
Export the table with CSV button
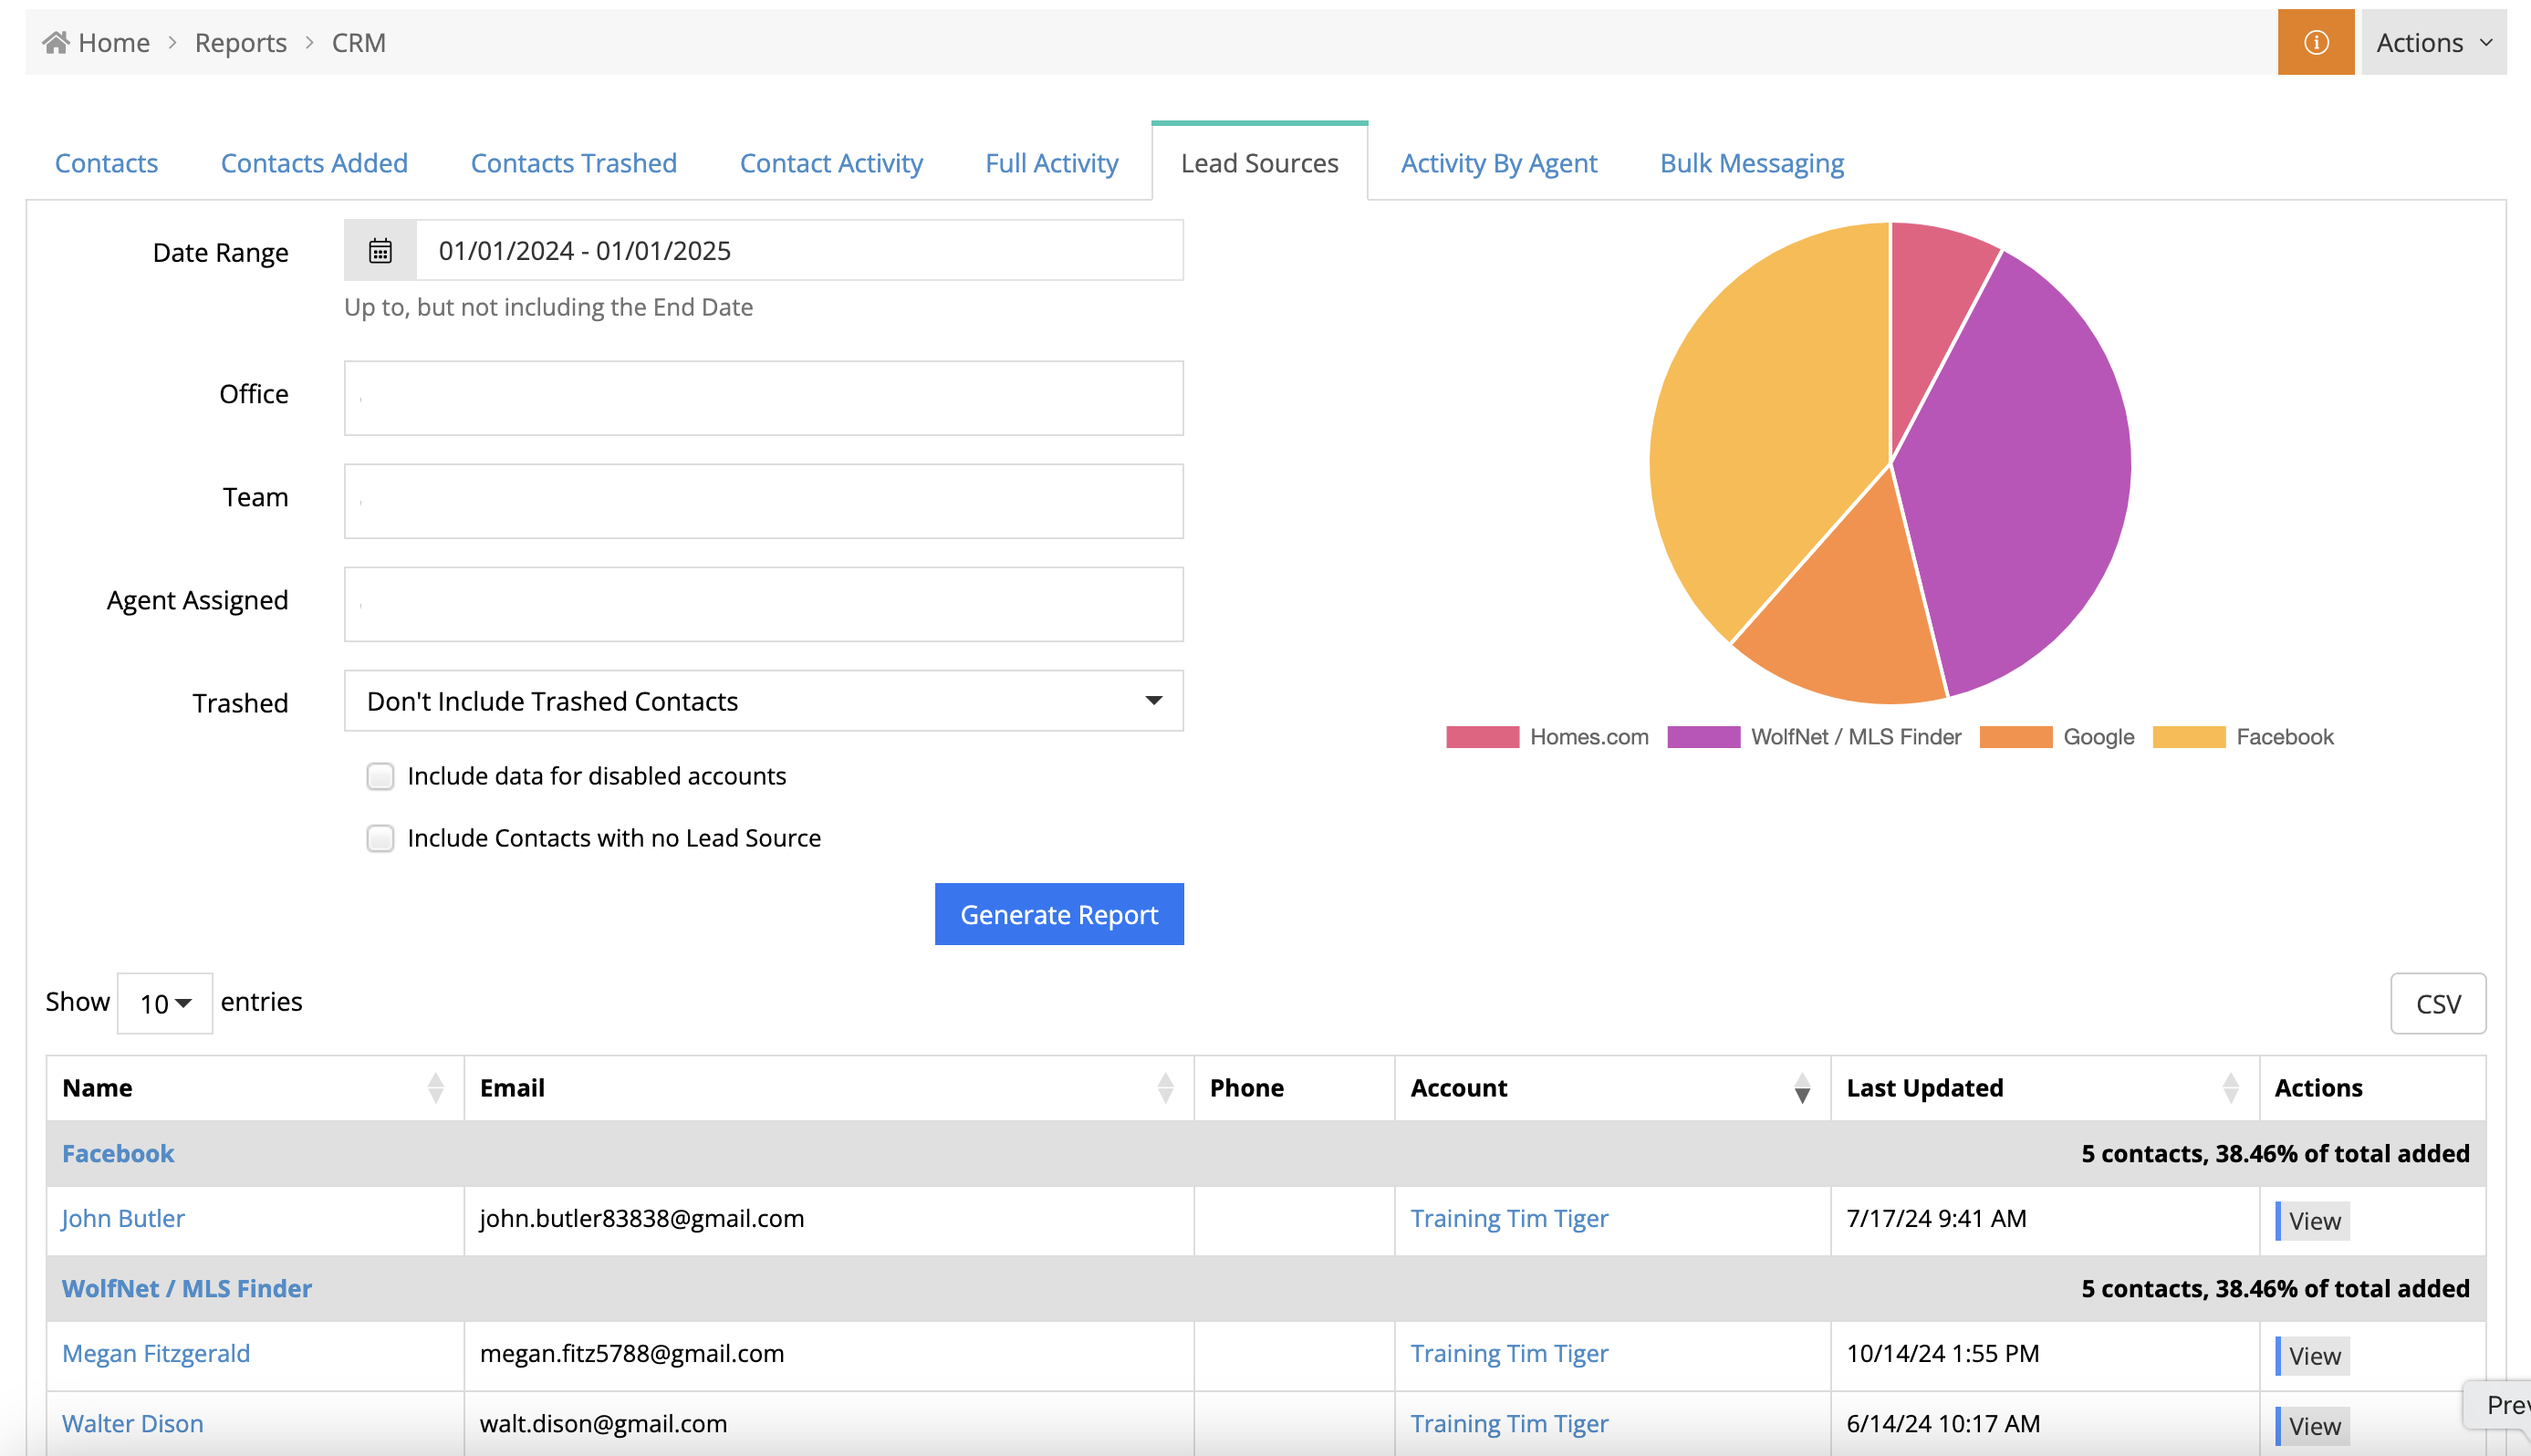(x=2437, y=1003)
